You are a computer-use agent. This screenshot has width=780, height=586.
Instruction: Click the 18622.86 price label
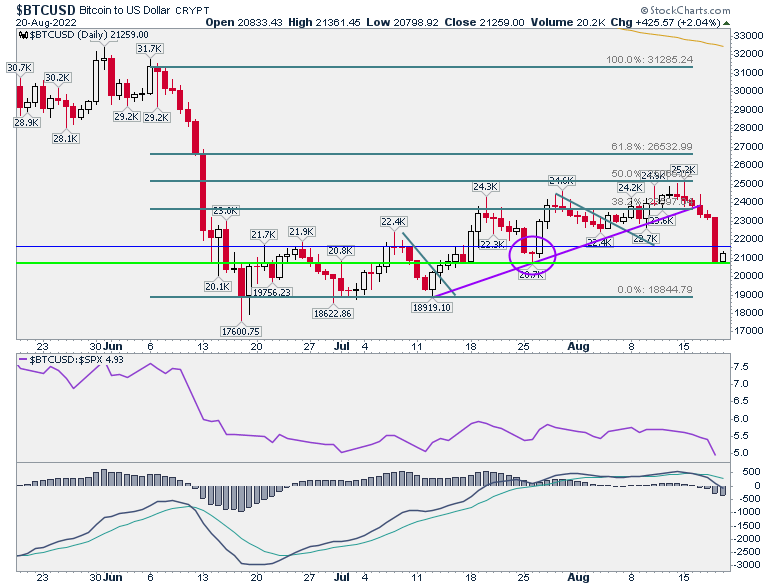click(x=332, y=313)
